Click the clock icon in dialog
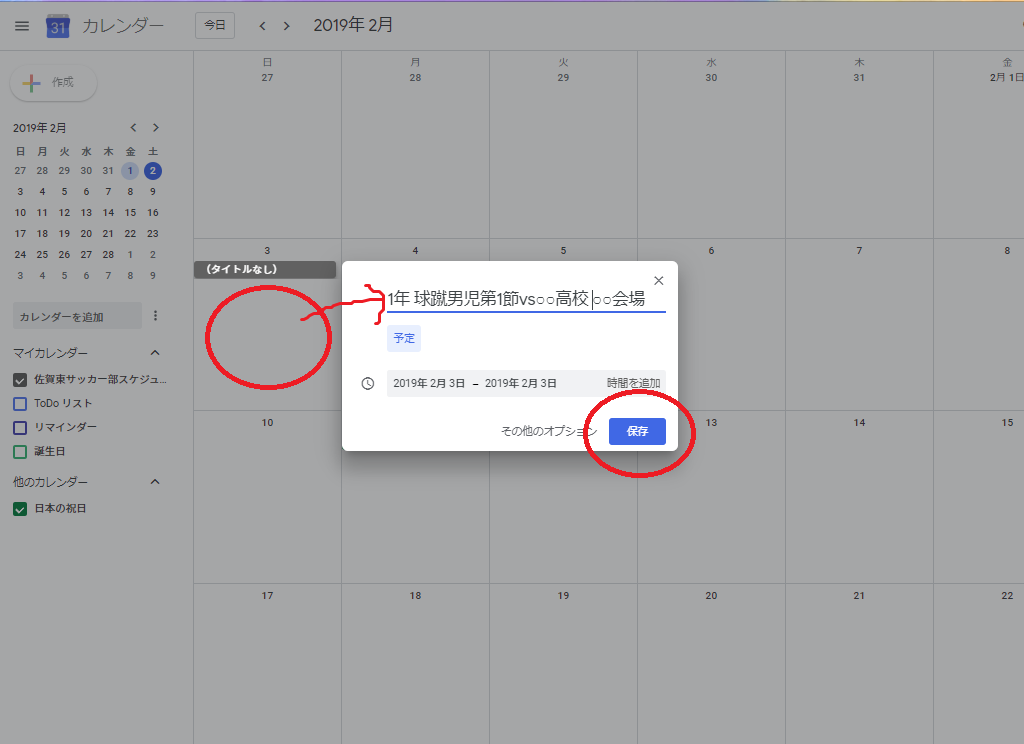 click(368, 383)
